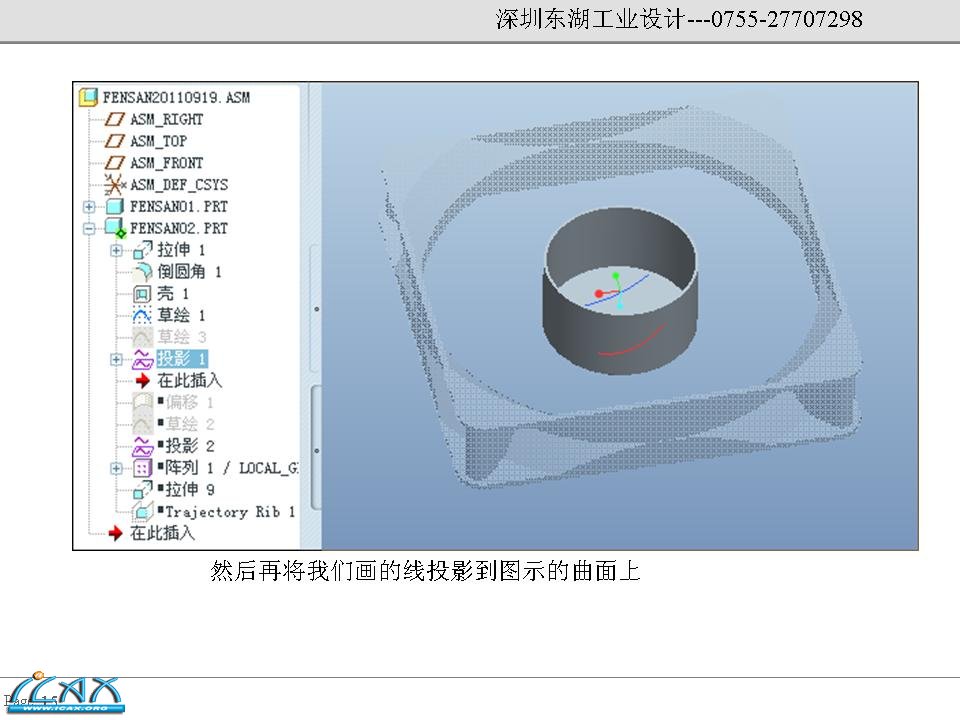
Task: Select the ASM_TOP datum plane icon
Action: coord(114,141)
